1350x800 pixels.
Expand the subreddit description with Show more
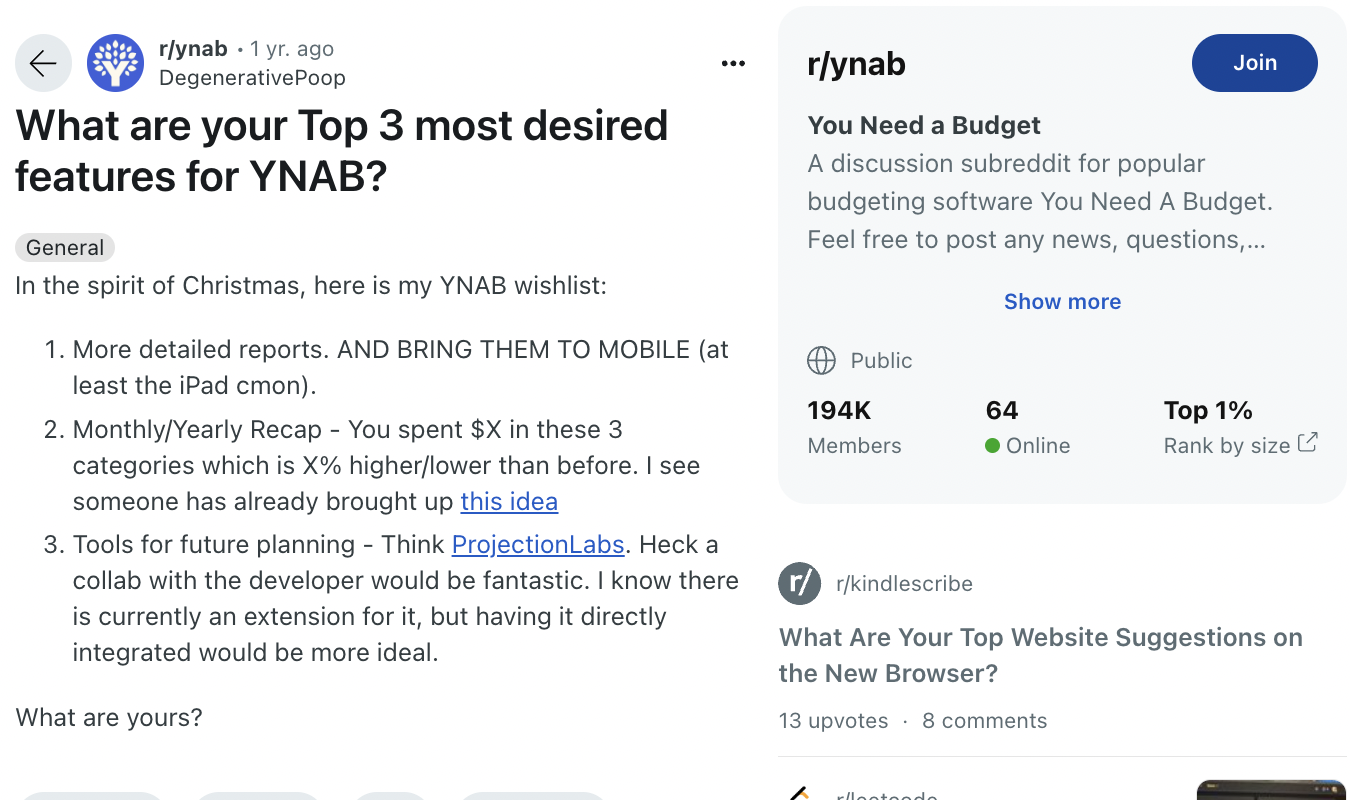coord(1062,301)
